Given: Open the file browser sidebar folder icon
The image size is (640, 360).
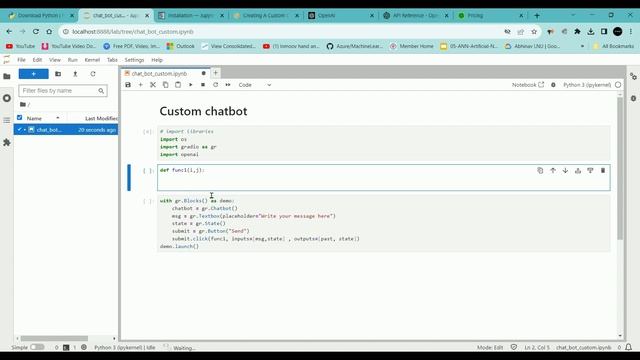Looking at the screenshot, I should (7, 76).
